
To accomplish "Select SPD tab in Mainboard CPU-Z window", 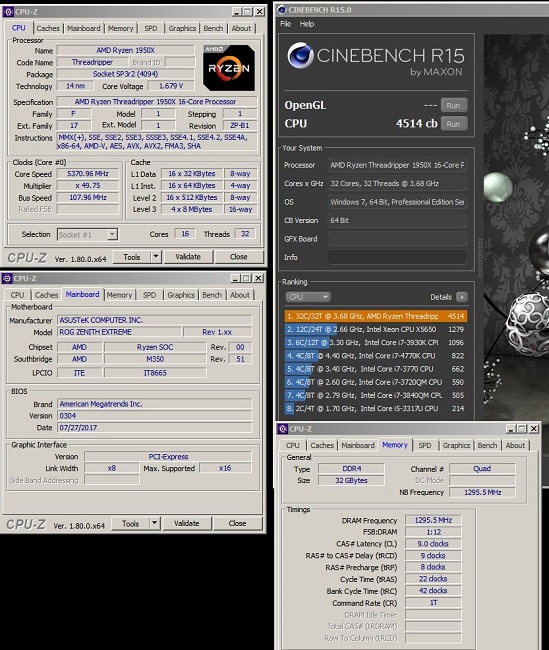I will (x=149, y=295).
